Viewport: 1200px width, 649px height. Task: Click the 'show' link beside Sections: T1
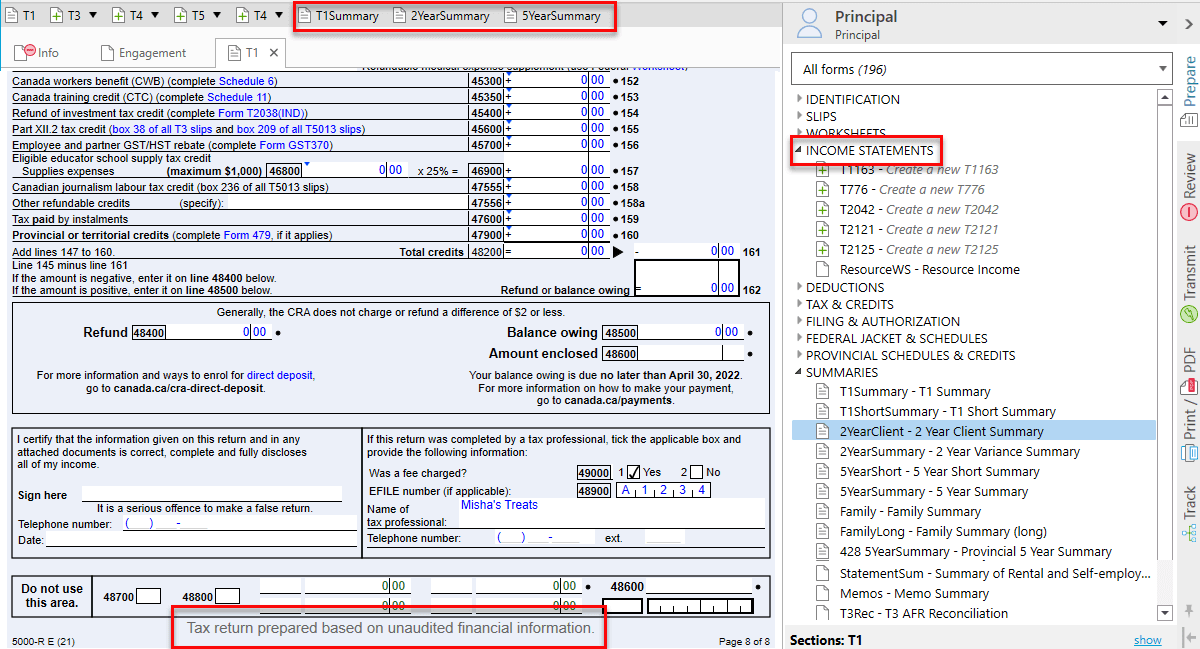pos(1148,640)
